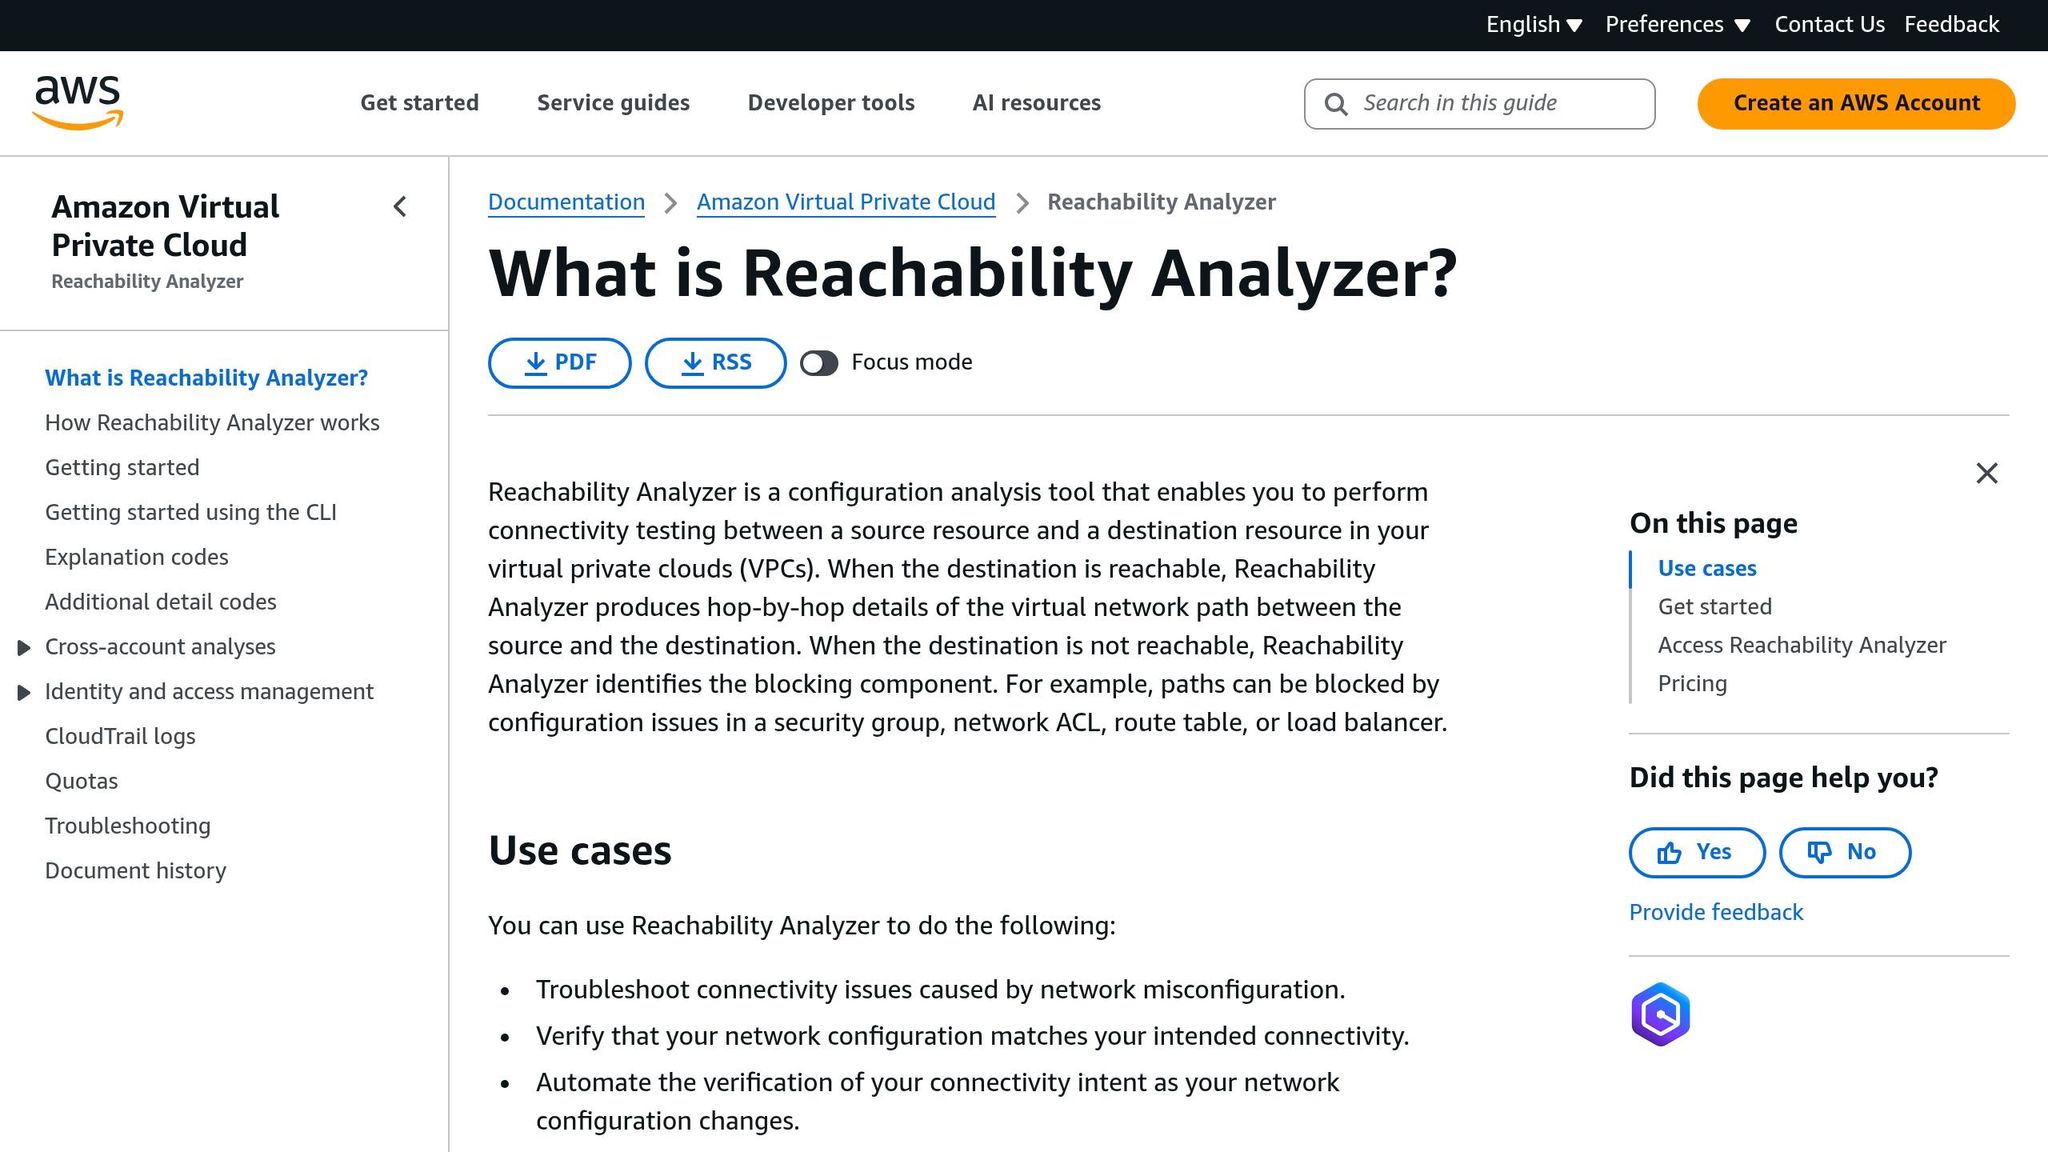Open the RSS feed
The image size is (2048, 1152).
point(714,362)
